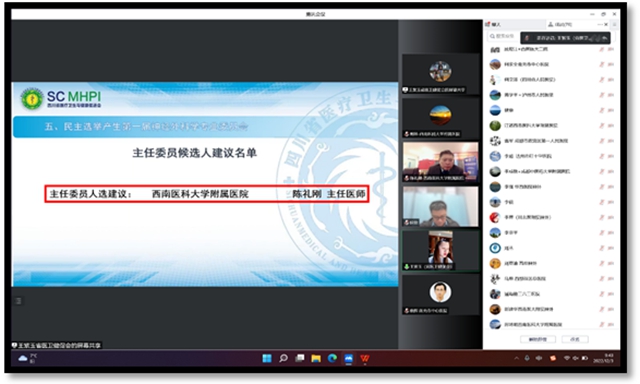Expand hidden system tray icons chevron

pos(516,358)
